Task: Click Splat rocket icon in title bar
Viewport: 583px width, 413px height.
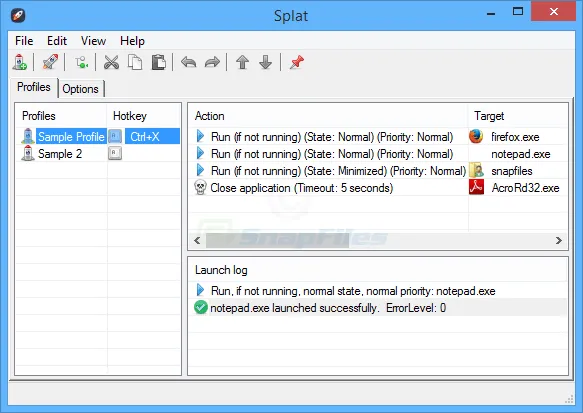Action: [x=18, y=16]
